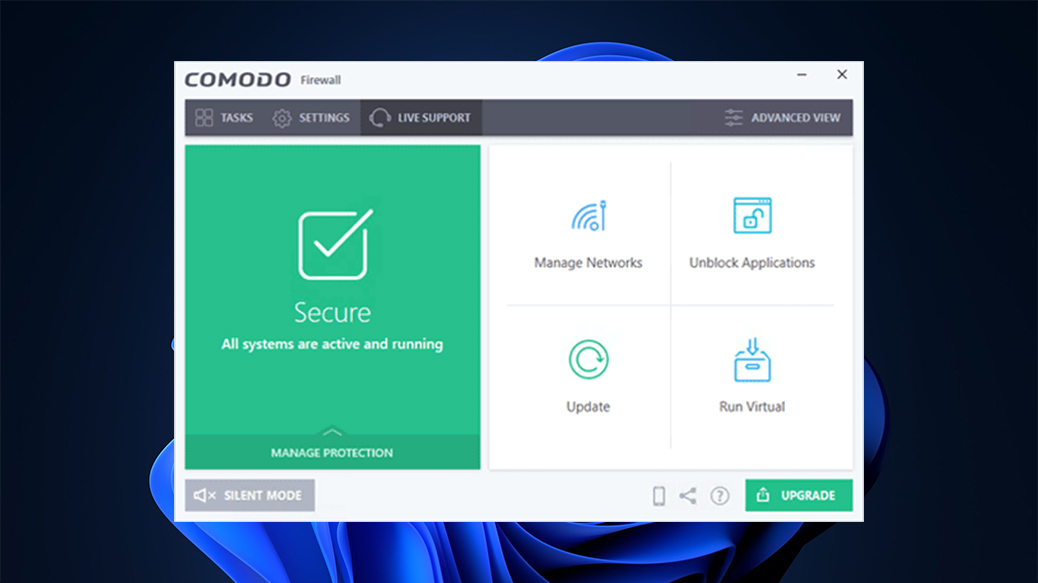Close the Comodo Firewall window
Screen dimensions: 1038x583
(x=841, y=75)
